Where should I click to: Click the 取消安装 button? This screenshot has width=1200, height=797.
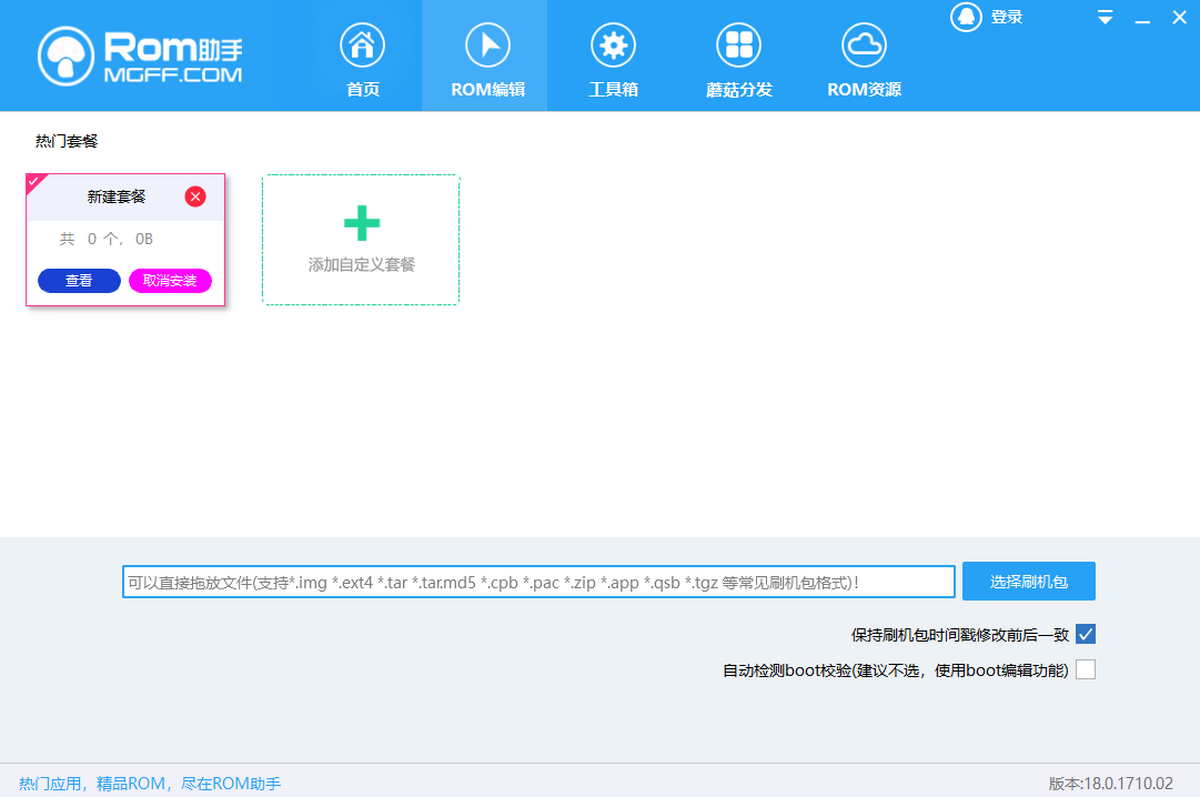[170, 281]
